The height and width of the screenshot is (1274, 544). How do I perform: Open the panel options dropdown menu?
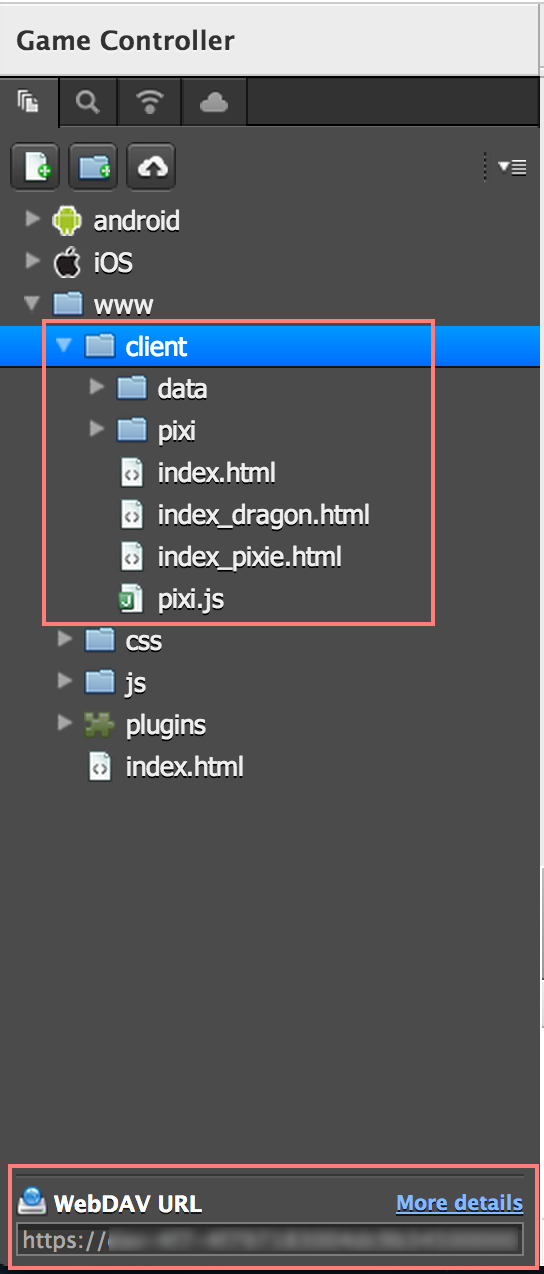511,167
